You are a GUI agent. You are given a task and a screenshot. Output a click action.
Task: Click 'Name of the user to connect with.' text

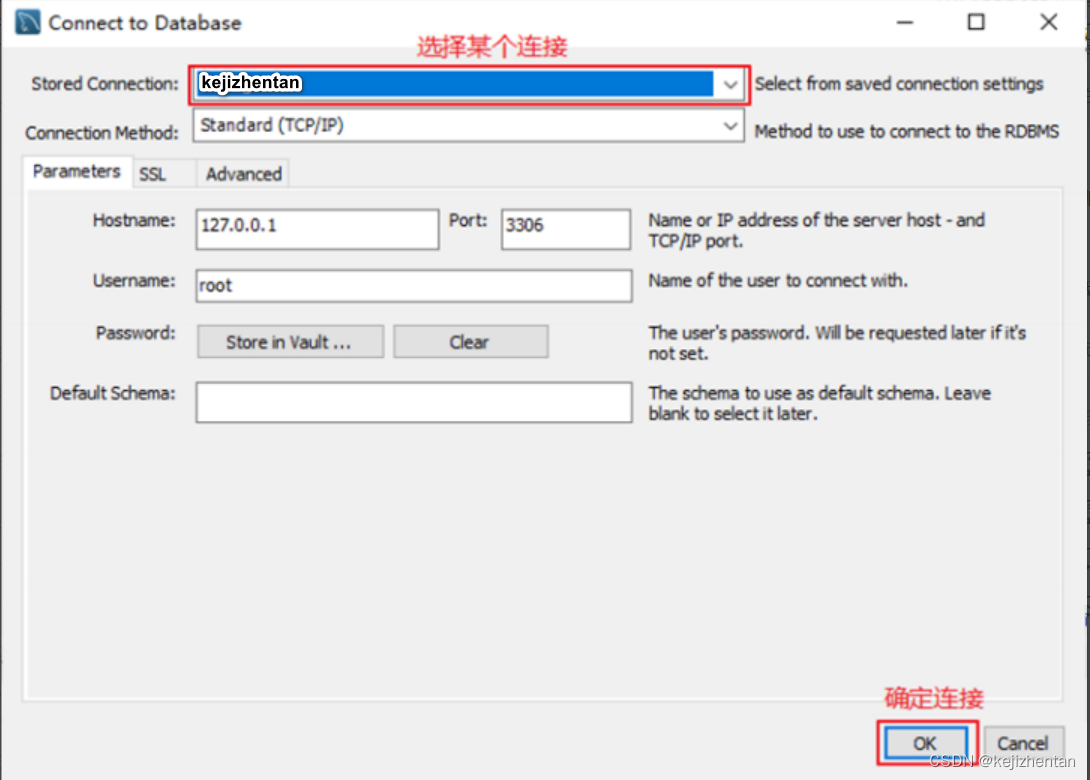pos(778,281)
